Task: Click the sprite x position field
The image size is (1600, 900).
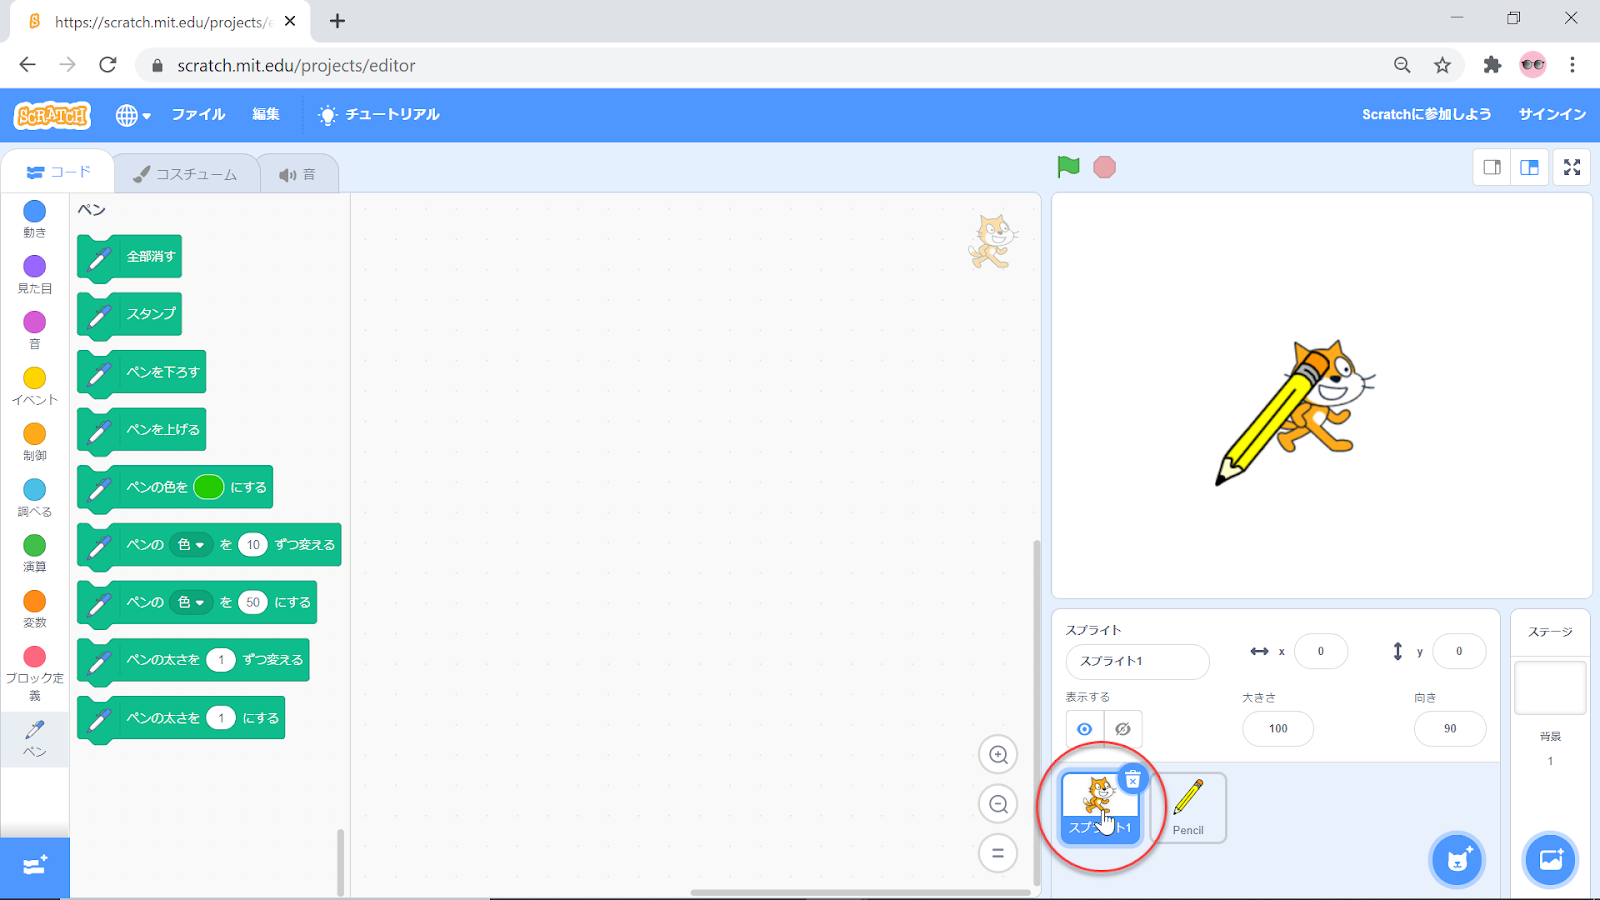Action: coord(1320,651)
